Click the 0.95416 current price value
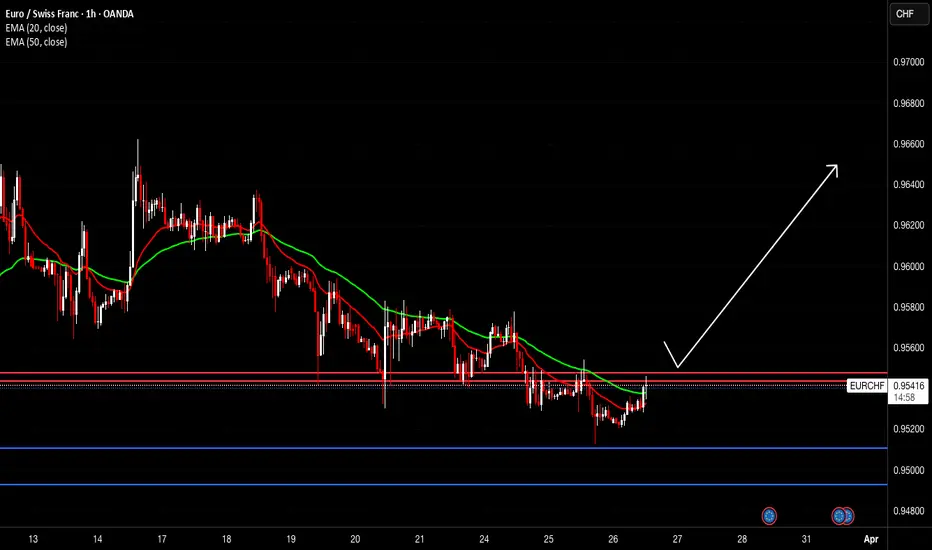 [x=909, y=386]
